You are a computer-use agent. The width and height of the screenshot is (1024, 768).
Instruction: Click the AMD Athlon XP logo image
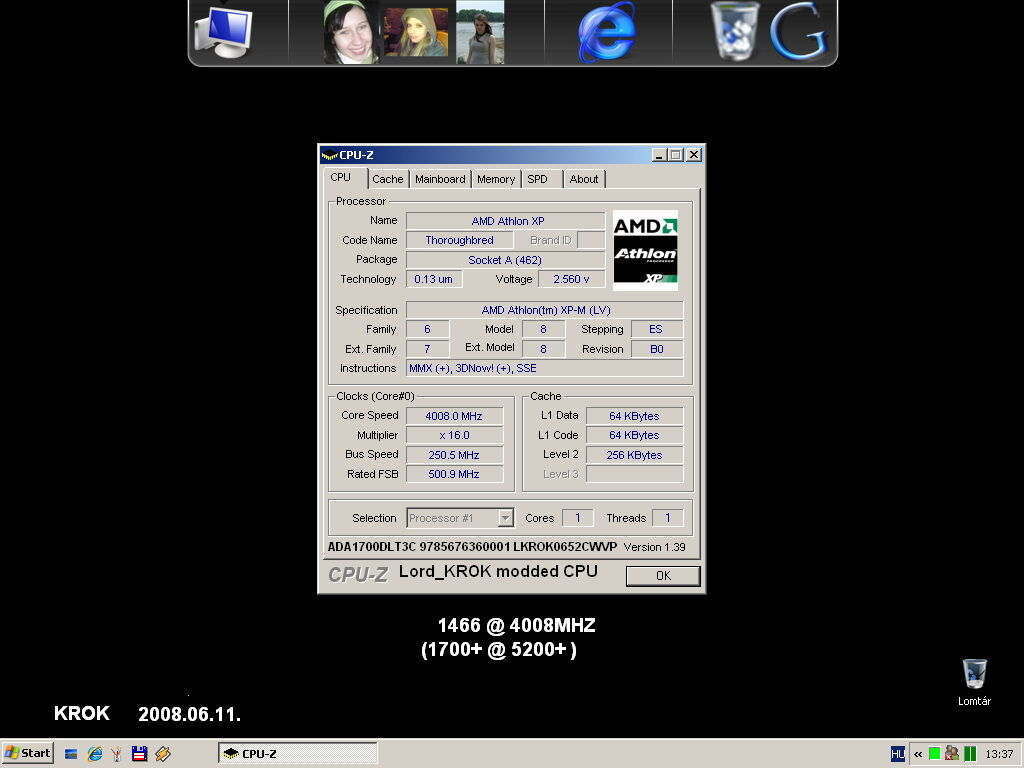point(645,250)
